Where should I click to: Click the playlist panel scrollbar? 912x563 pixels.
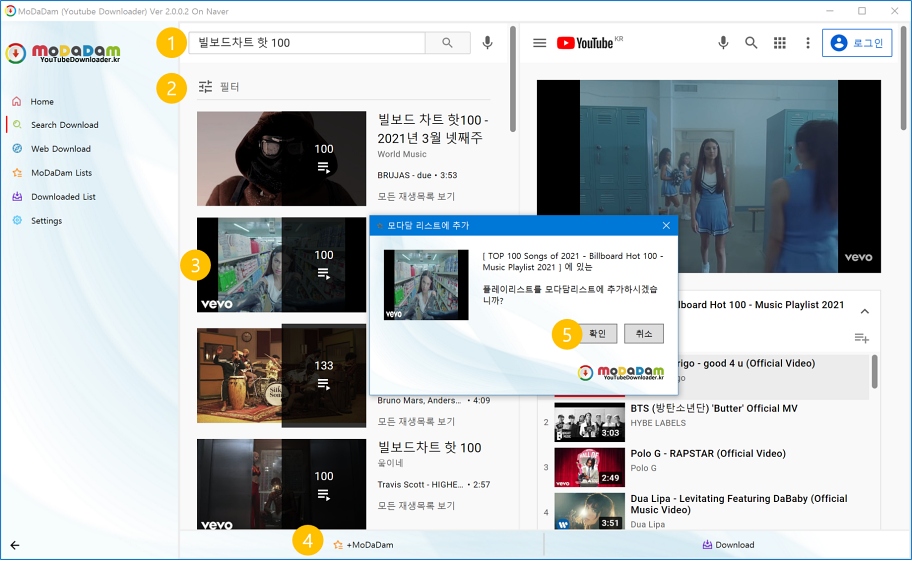coord(874,372)
